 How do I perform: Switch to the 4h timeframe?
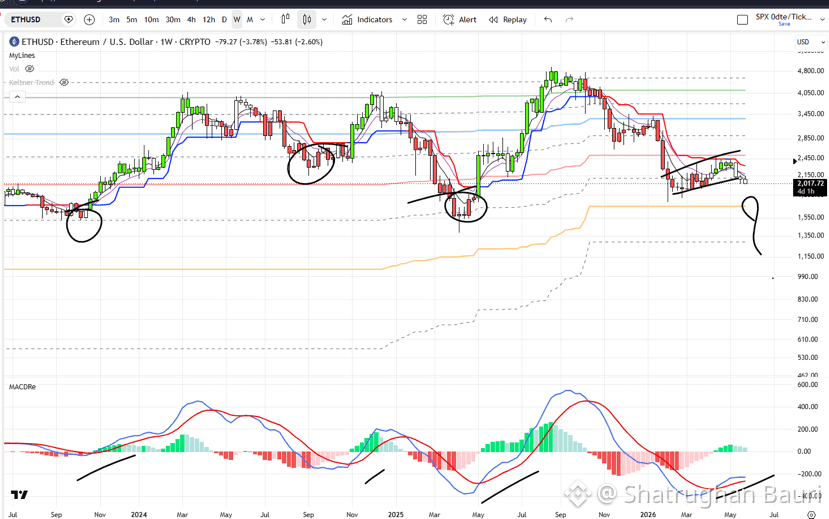pos(191,20)
